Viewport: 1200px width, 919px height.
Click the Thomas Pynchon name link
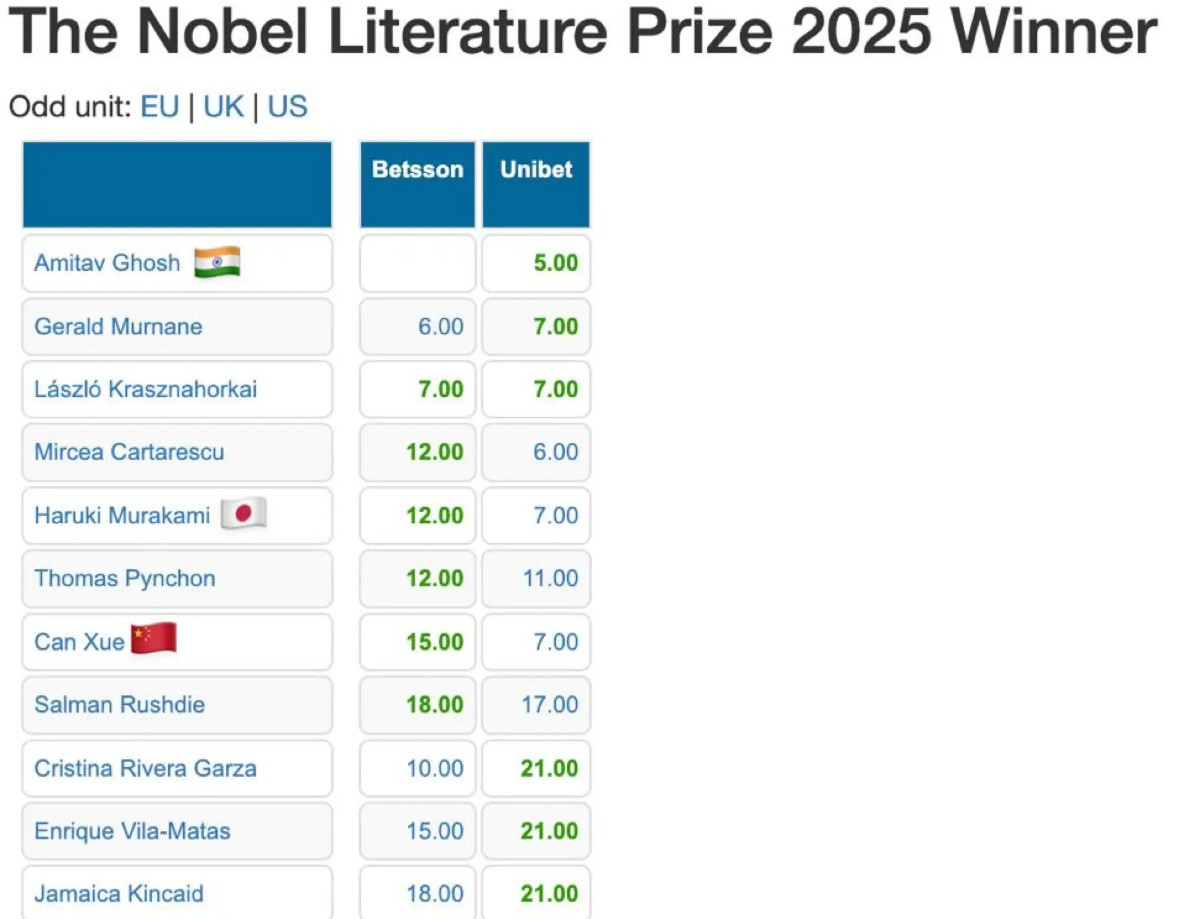pos(124,578)
